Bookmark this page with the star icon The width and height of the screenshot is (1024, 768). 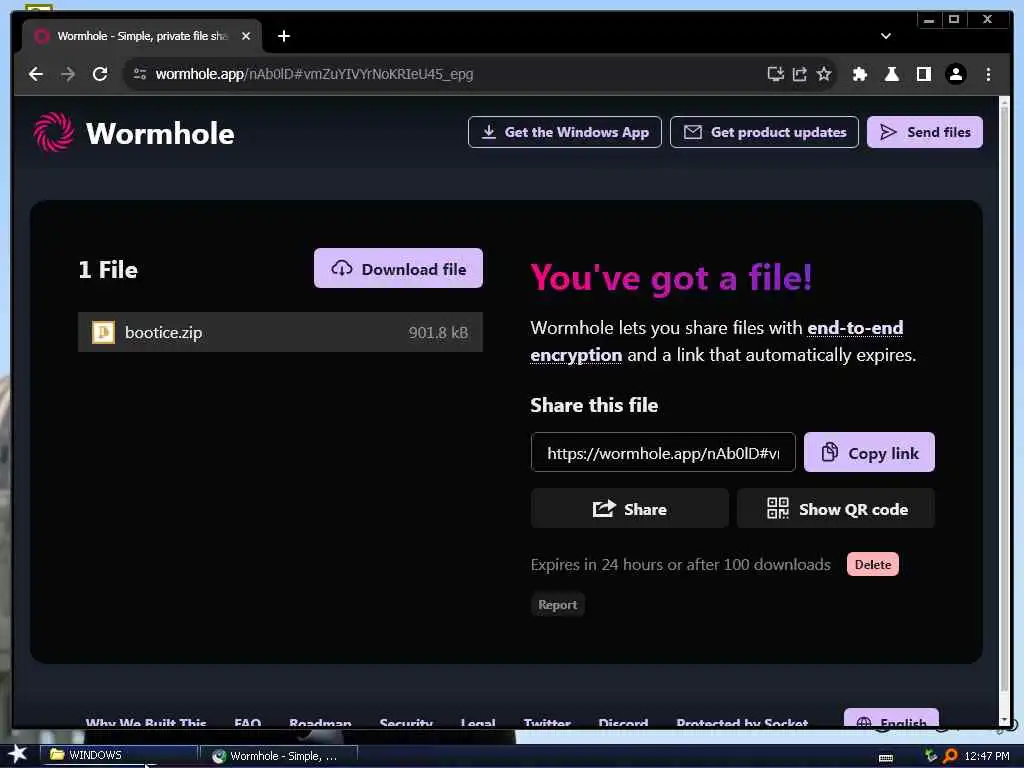click(824, 74)
